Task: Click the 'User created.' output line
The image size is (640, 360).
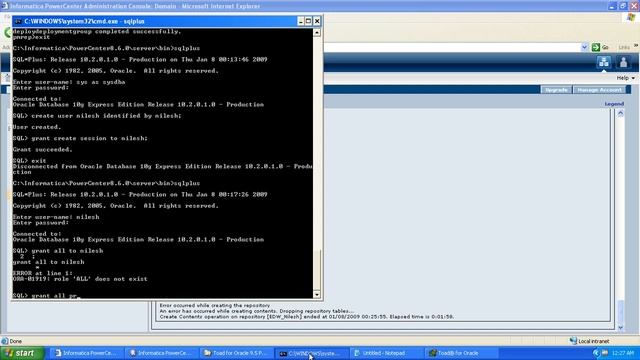Action: coord(37,127)
